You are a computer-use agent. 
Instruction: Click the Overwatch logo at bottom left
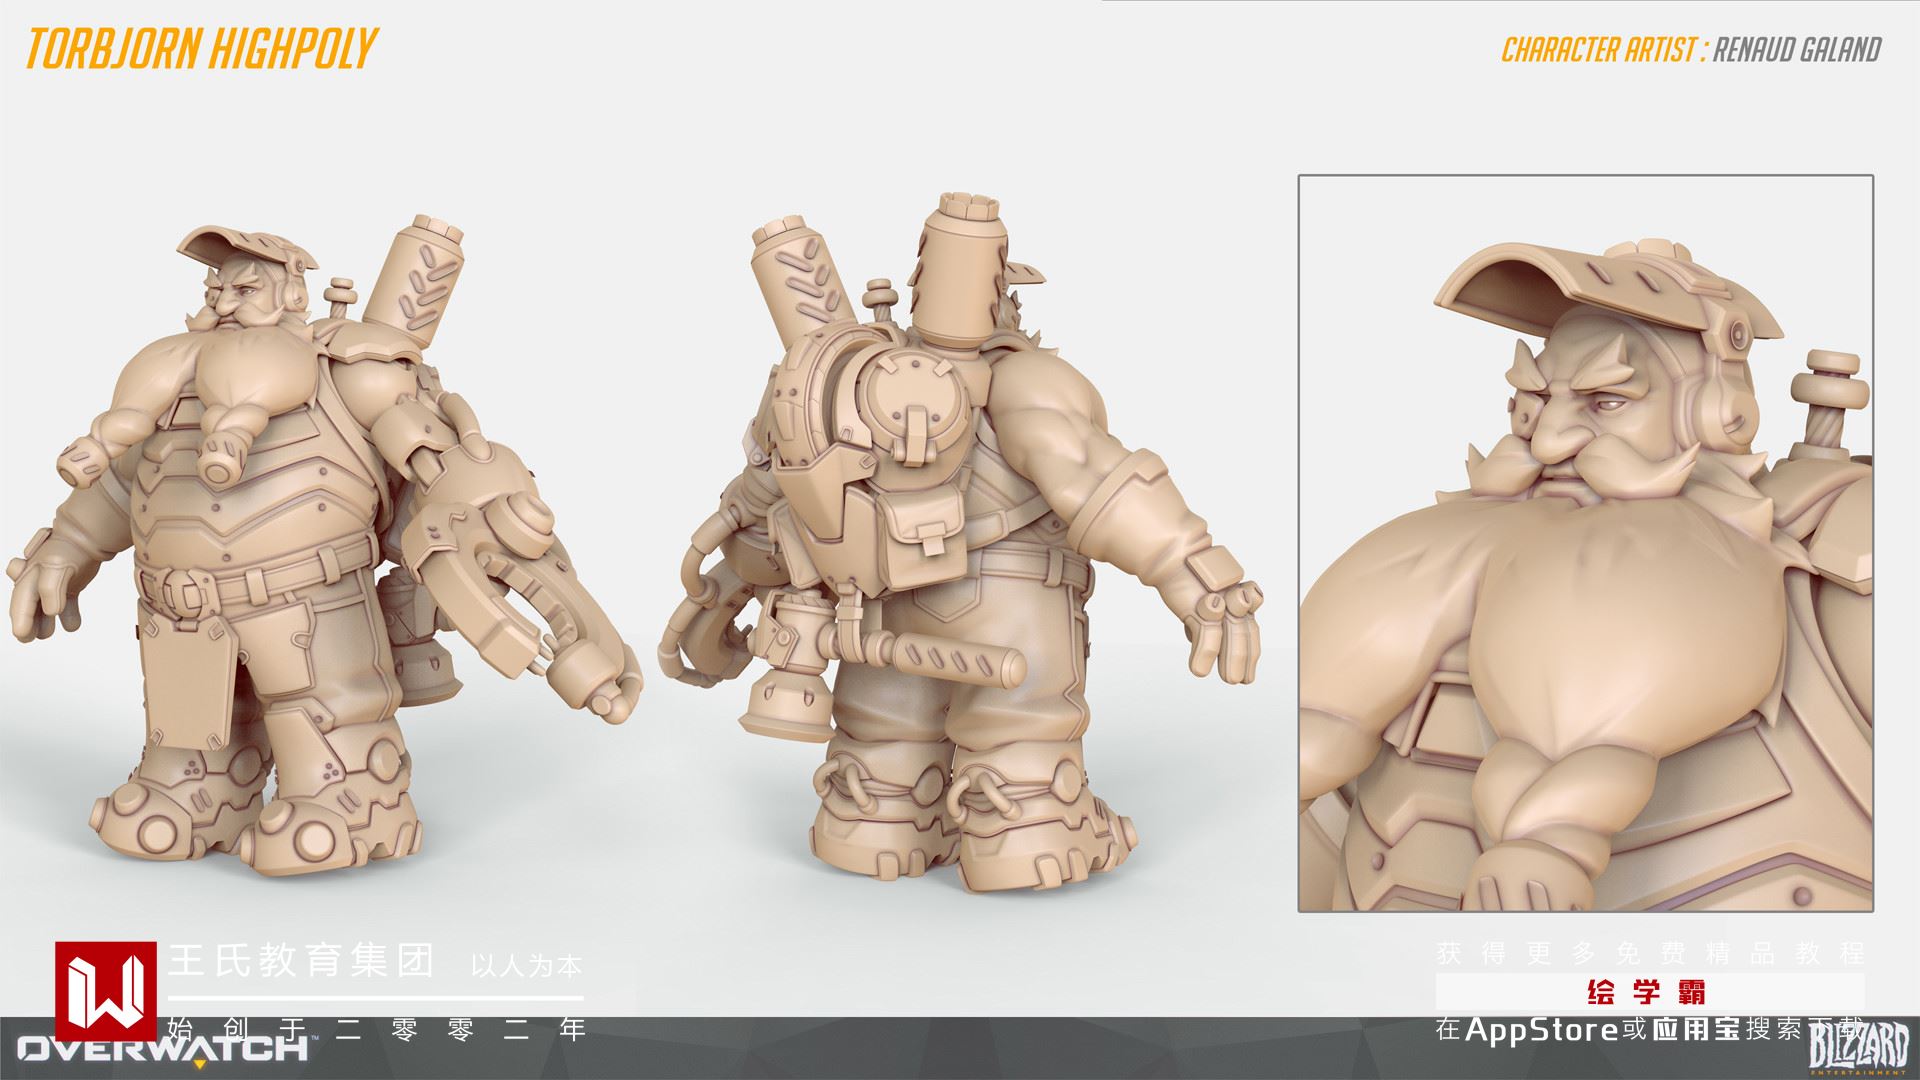(160, 1050)
